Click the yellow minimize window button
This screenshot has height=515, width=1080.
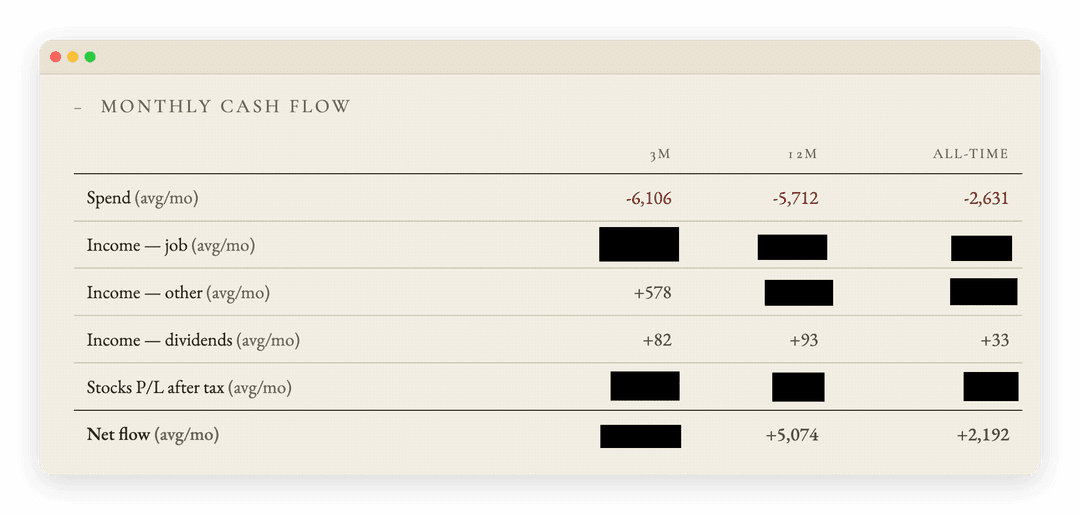(73, 56)
